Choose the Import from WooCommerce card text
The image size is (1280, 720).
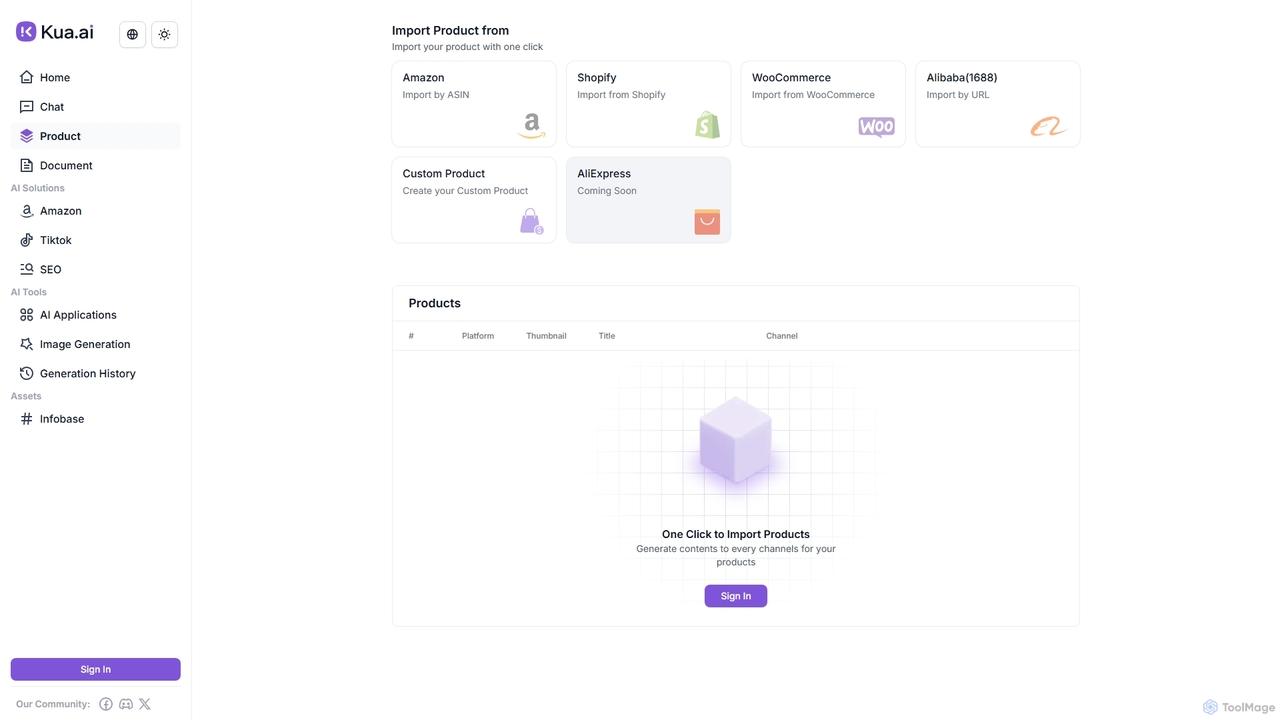[x=813, y=95]
